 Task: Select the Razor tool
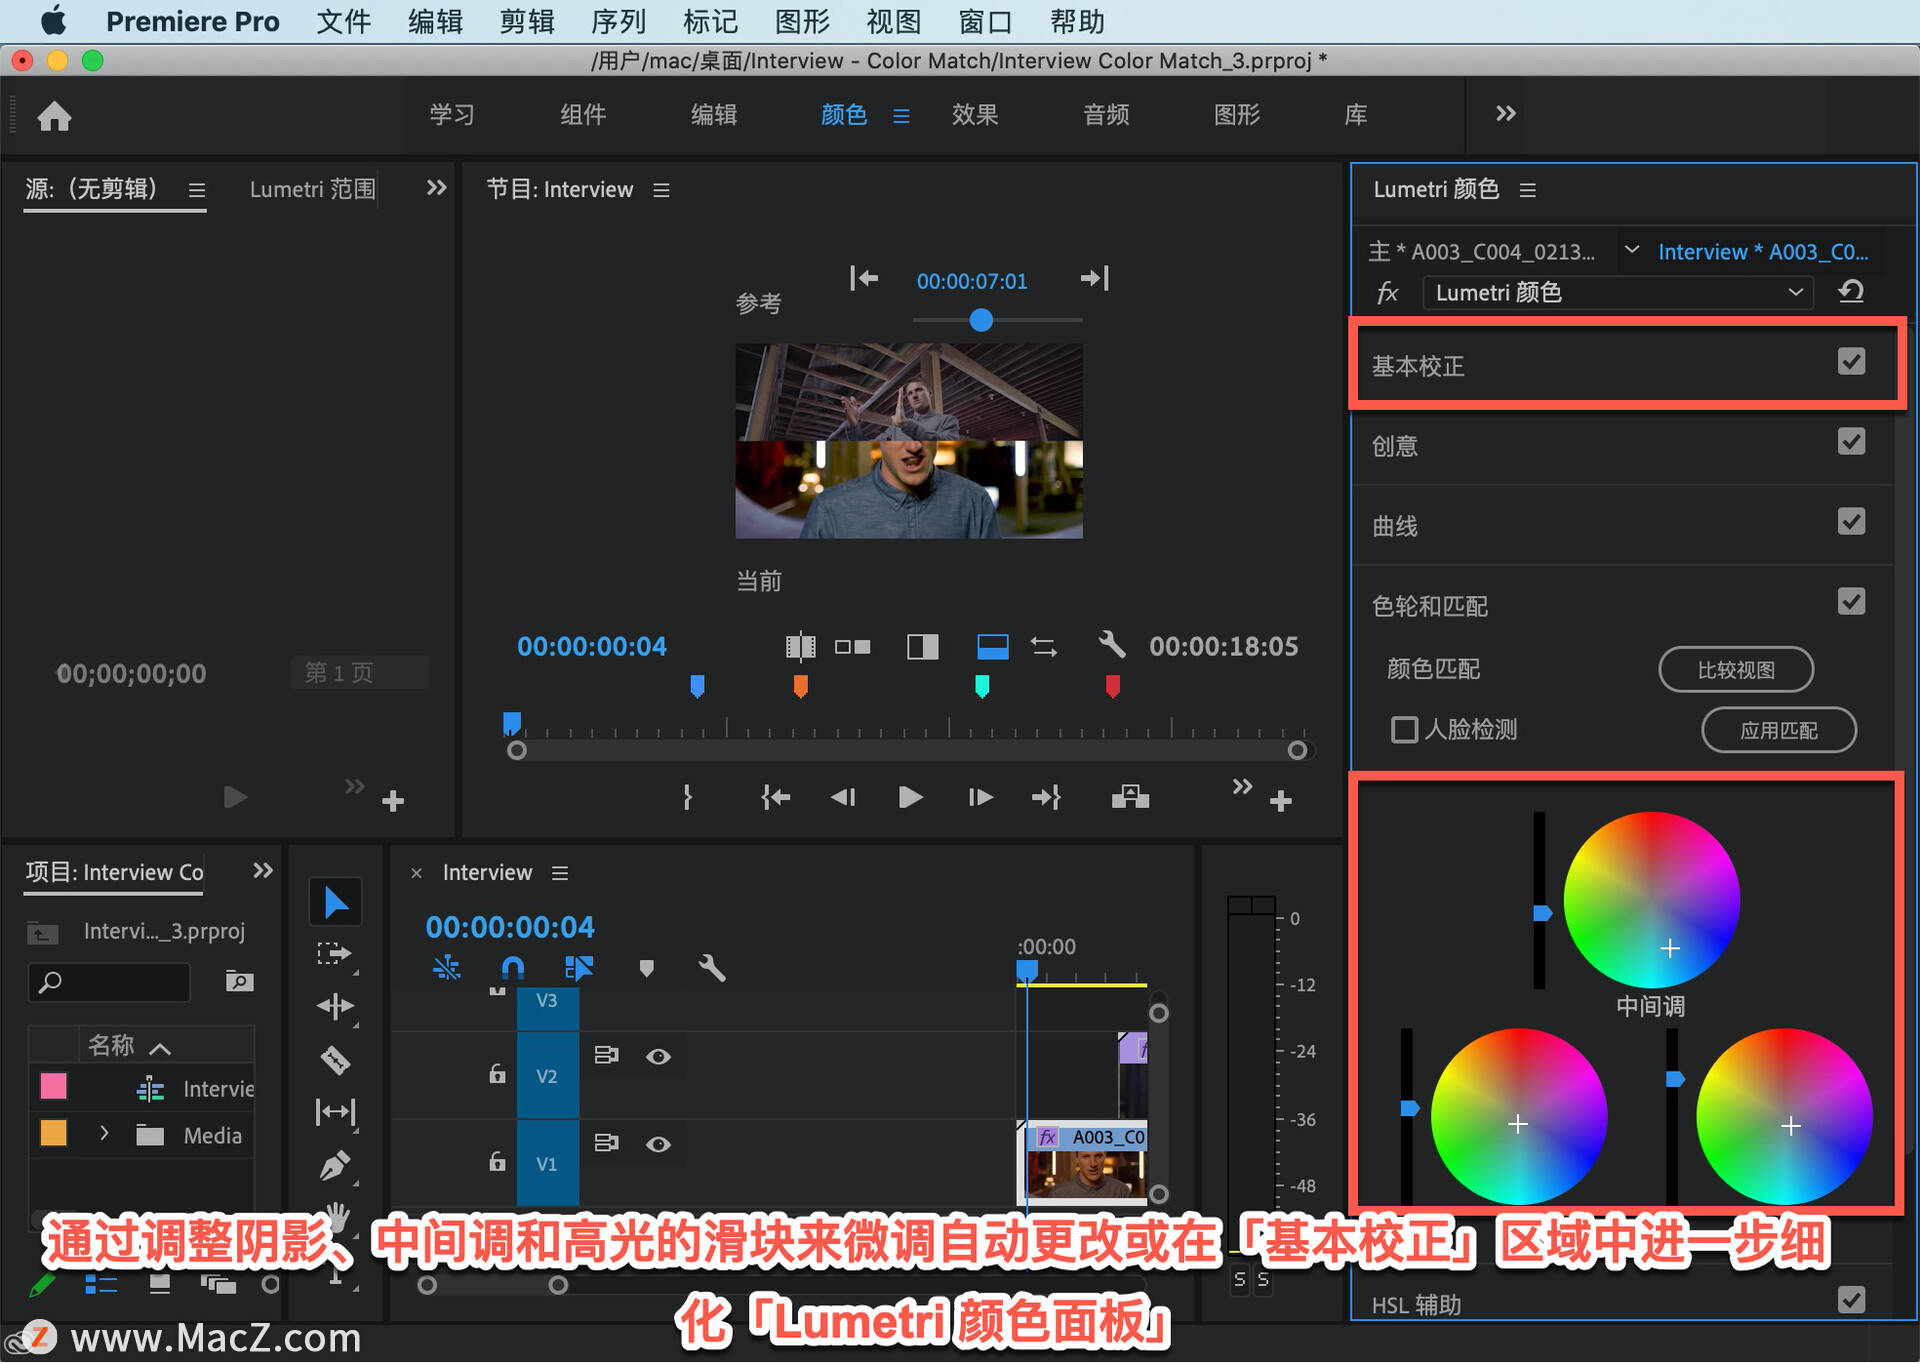(335, 1060)
